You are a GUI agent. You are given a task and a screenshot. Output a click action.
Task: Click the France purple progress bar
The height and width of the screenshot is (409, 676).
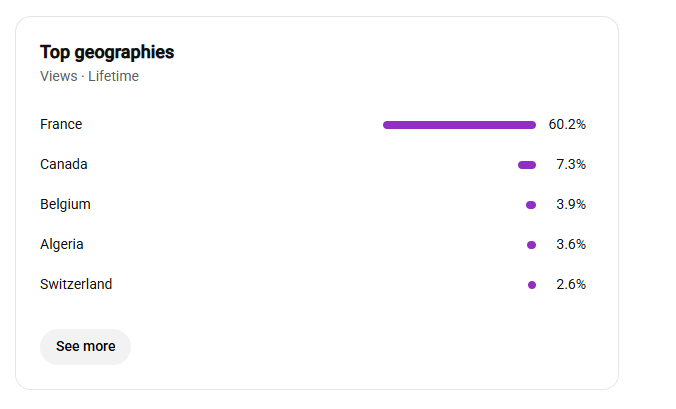click(x=460, y=125)
